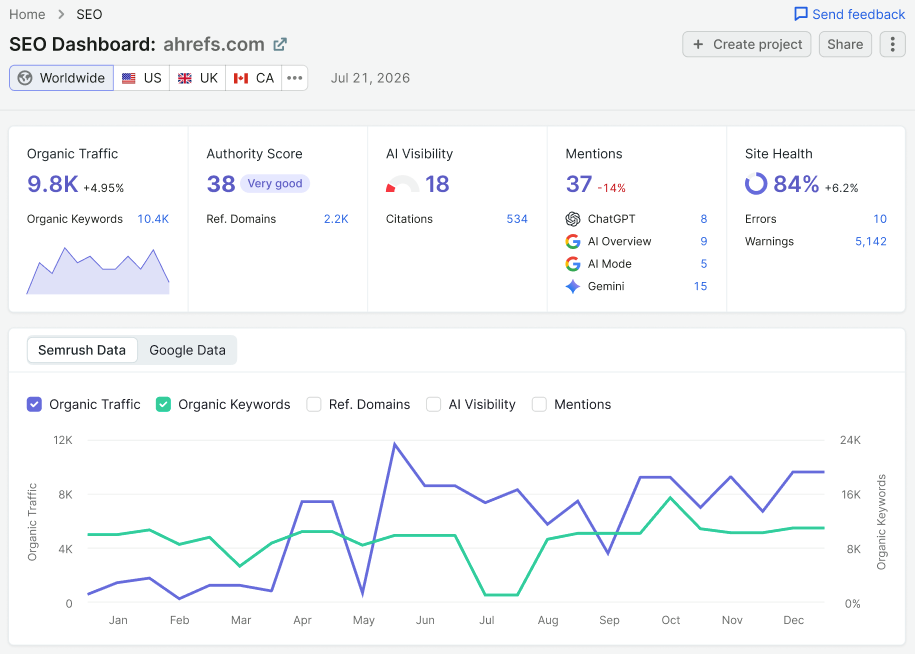Screen dimensions: 915x654
Task: Open AI Mode mentions count 5
Action: (704, 264)
